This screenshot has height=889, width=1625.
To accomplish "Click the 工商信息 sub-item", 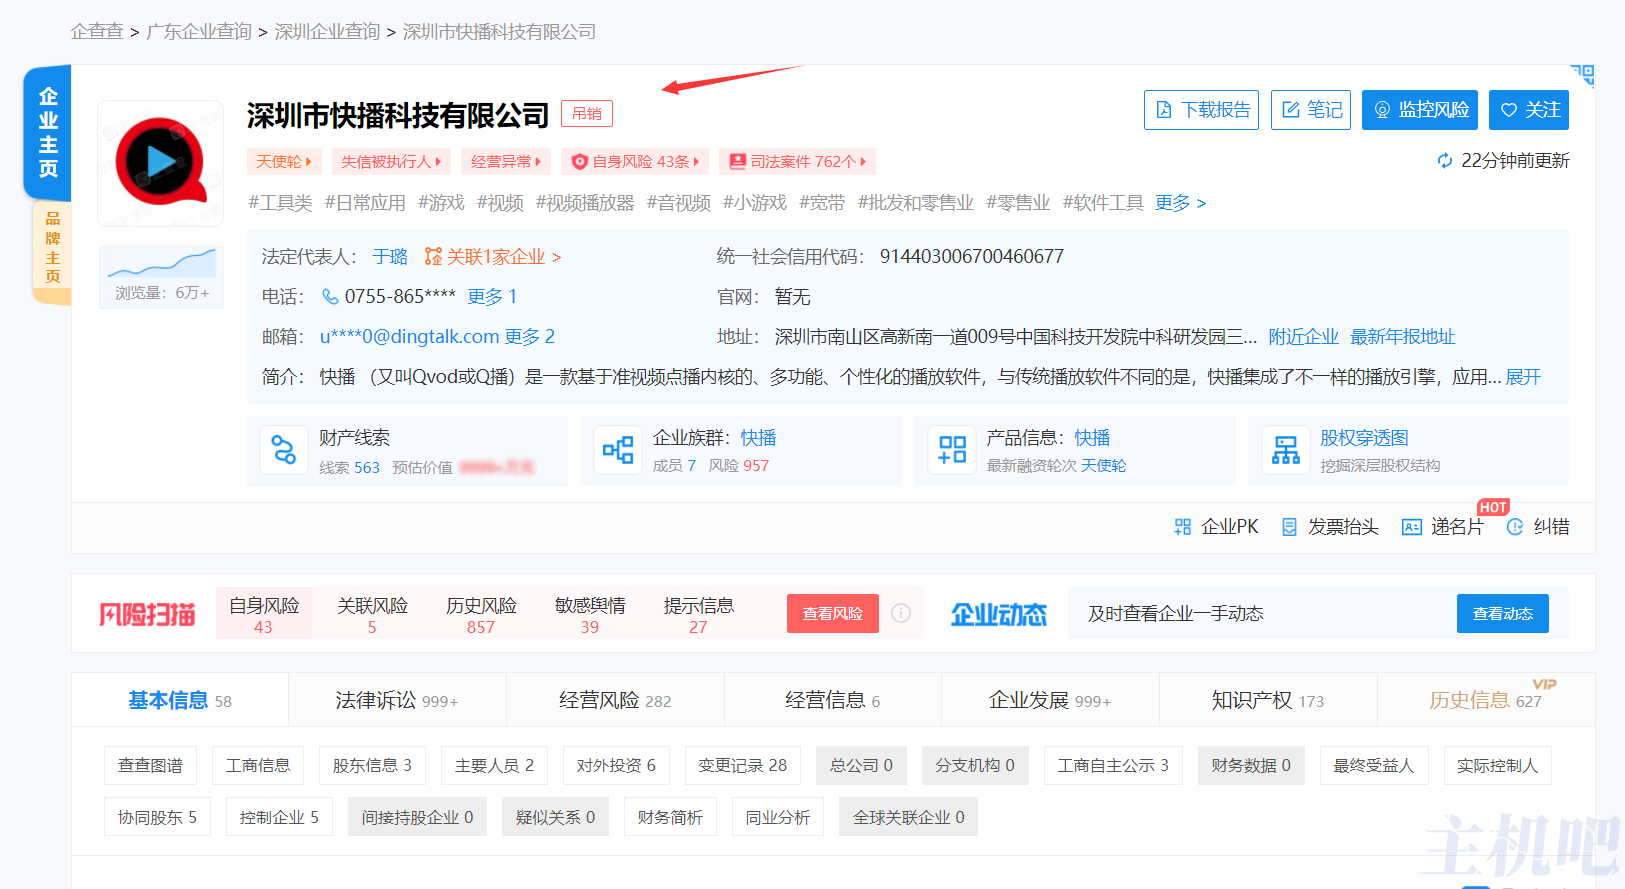I will coord(258,765).
